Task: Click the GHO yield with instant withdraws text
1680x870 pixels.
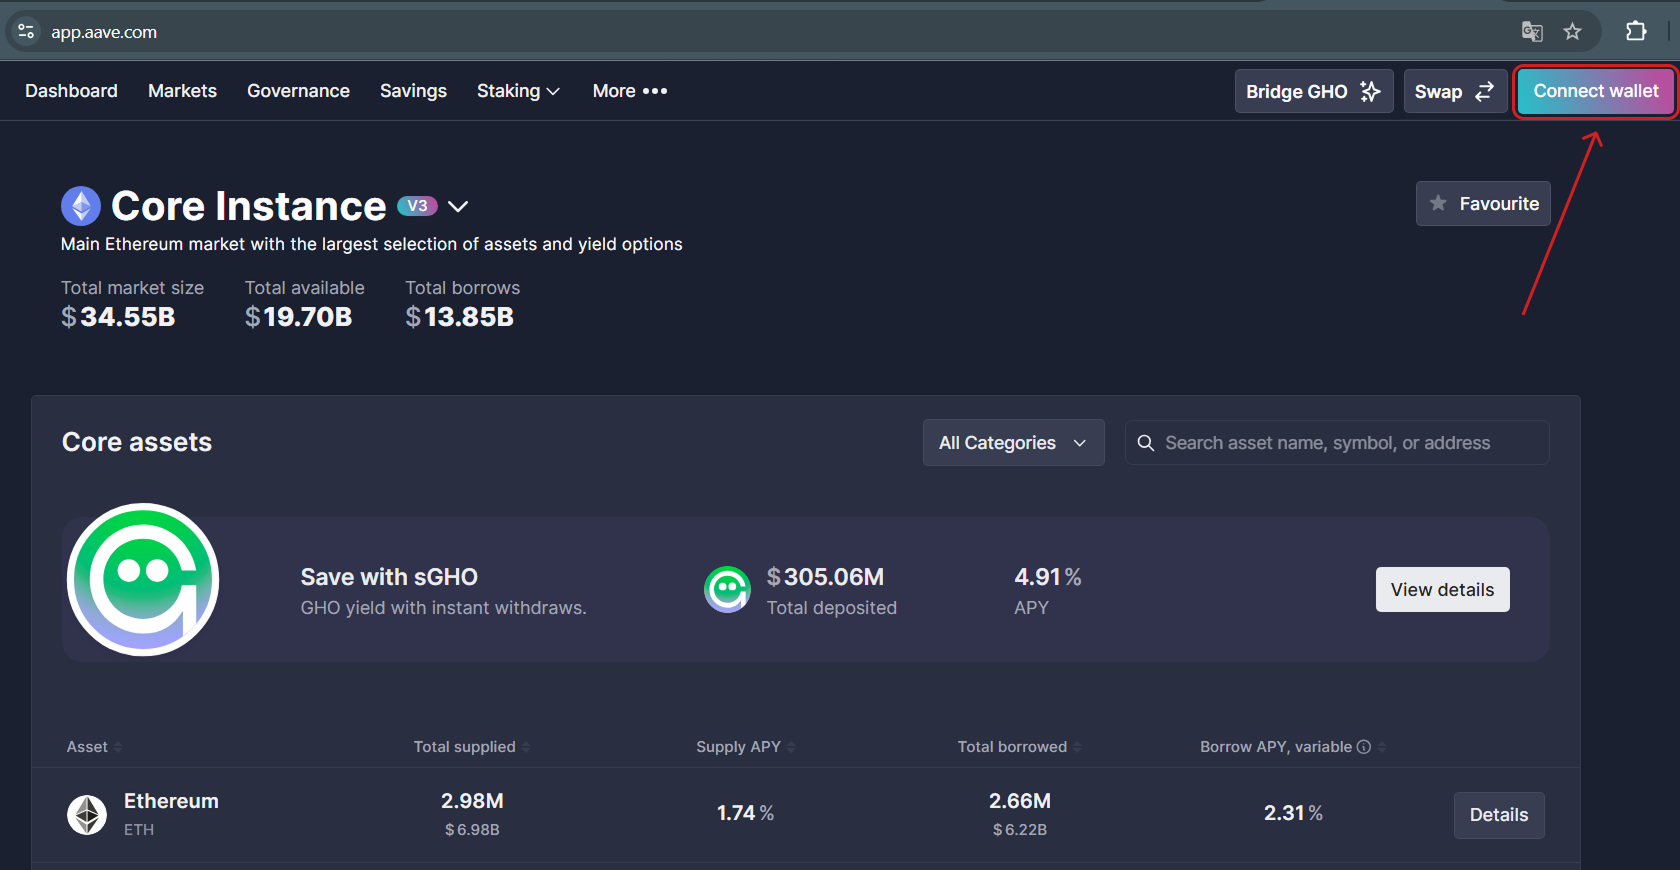Action: coord(444,608)
